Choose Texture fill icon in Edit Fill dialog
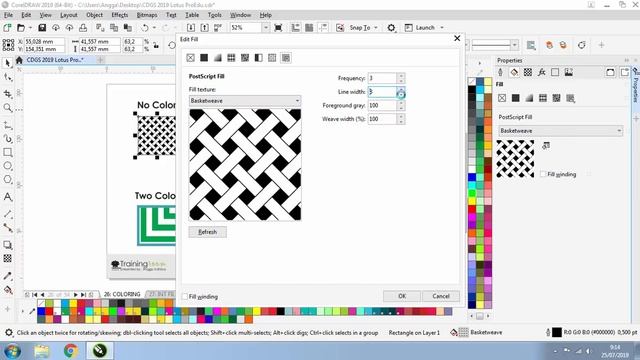This screenshot has width=640, height=360. 272,58
